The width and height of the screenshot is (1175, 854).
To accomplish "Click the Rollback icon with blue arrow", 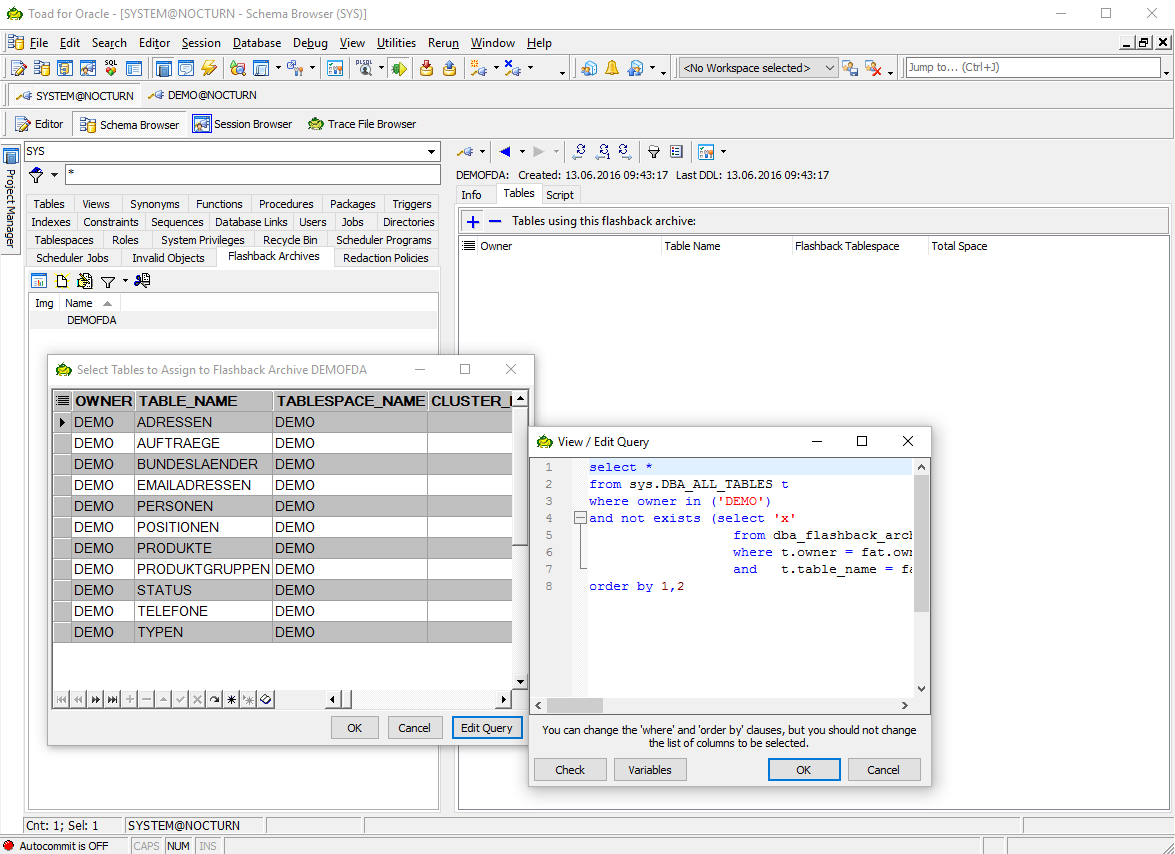I will (450, 68).
